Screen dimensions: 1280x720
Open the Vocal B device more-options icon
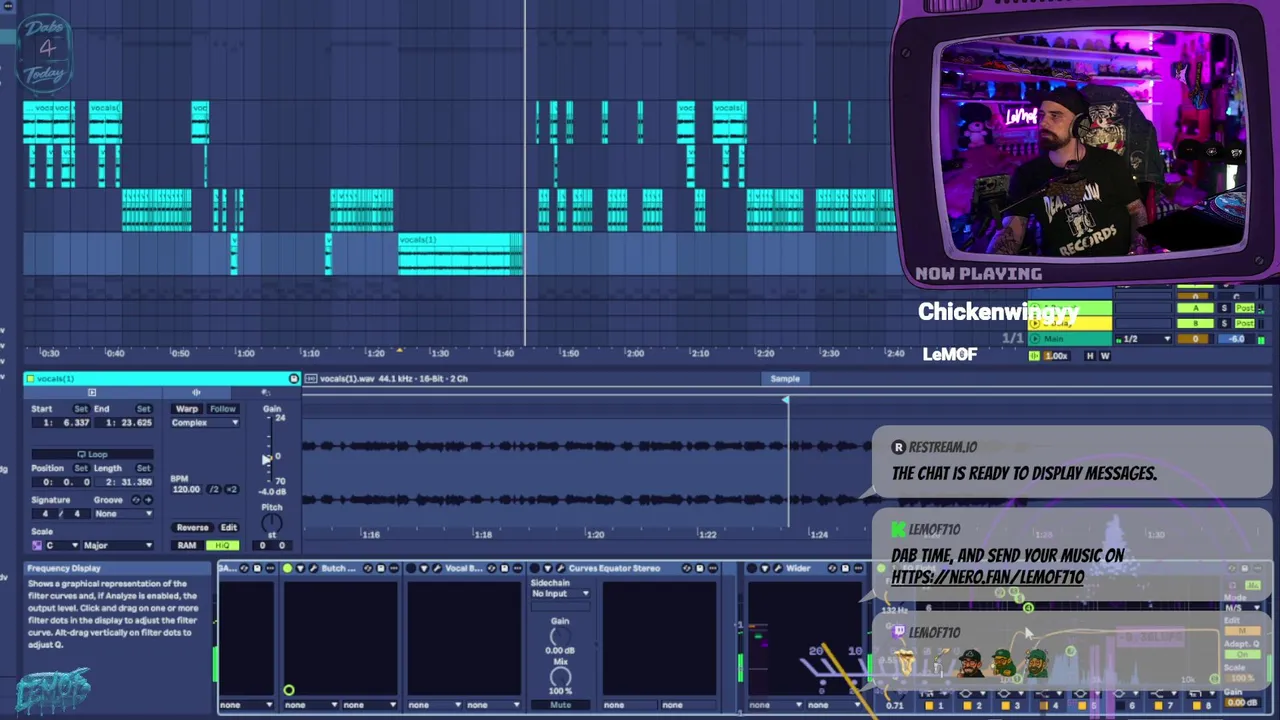click(x=518, y=568)
